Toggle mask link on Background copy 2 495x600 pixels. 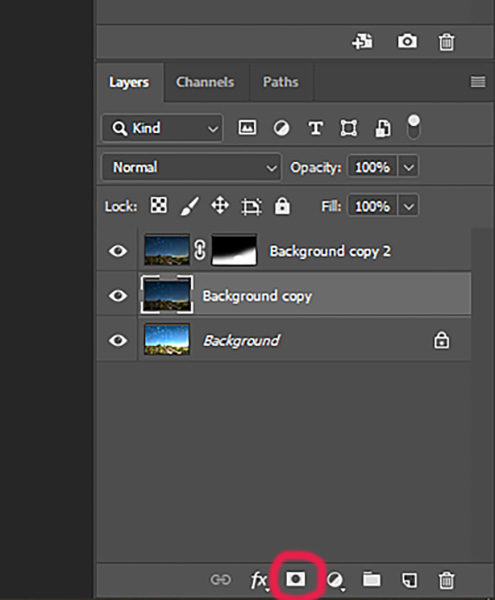pyautogui.click(x=200, y=250)
